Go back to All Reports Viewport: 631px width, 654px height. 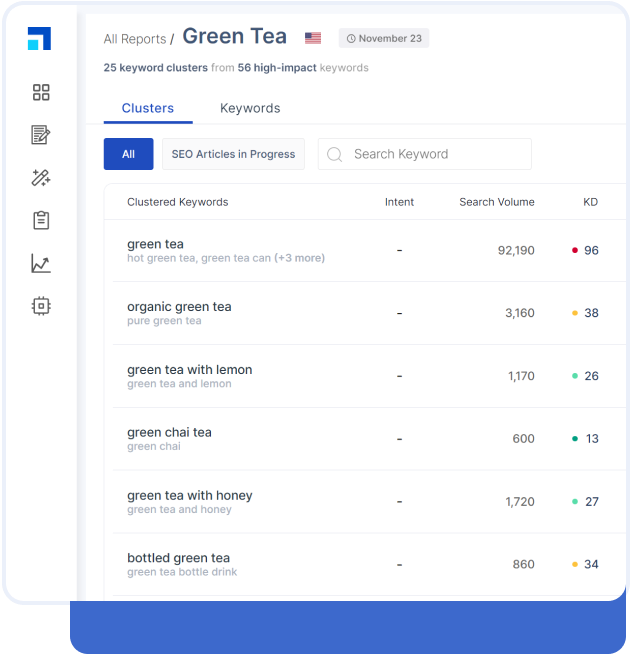[135, 39]
